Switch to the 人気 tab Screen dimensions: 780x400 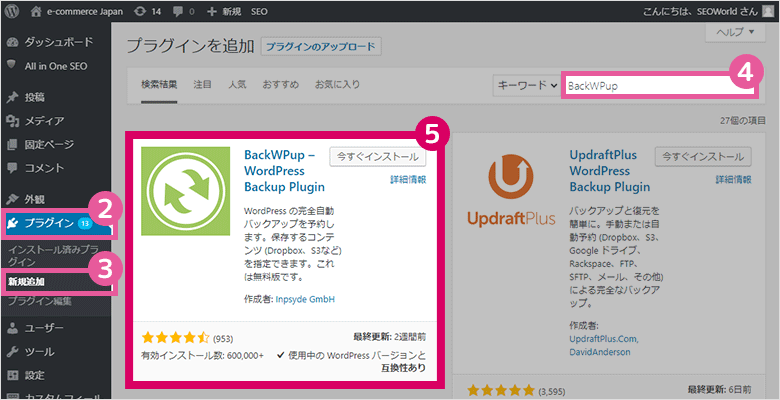click(x=237, y=85)
